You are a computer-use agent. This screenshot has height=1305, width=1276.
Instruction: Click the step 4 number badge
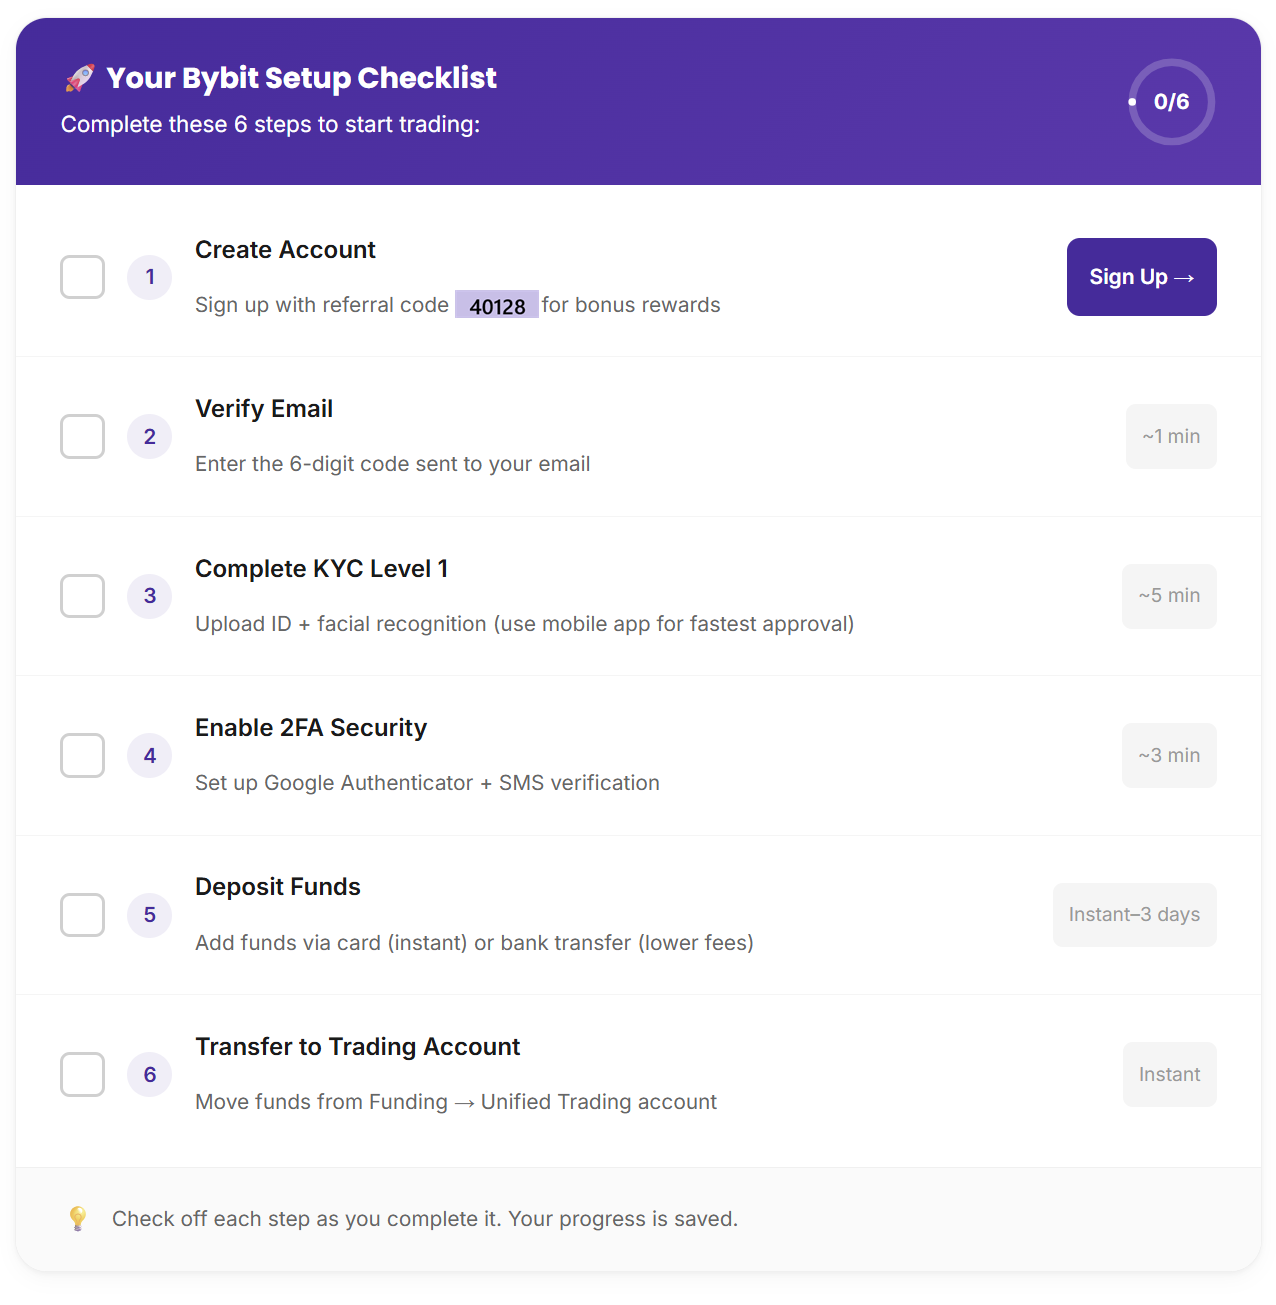[x=150, y=756]
